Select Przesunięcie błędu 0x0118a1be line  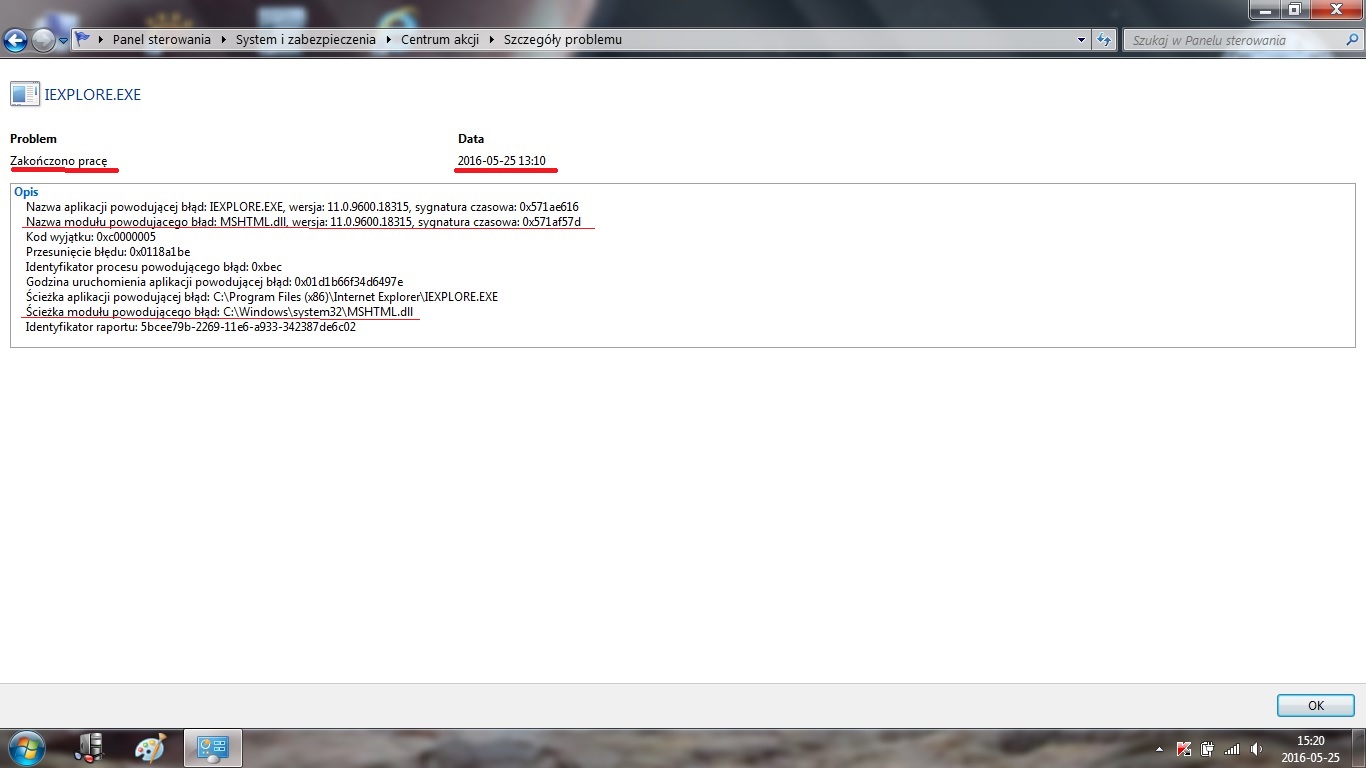click(x=108, y=251)
